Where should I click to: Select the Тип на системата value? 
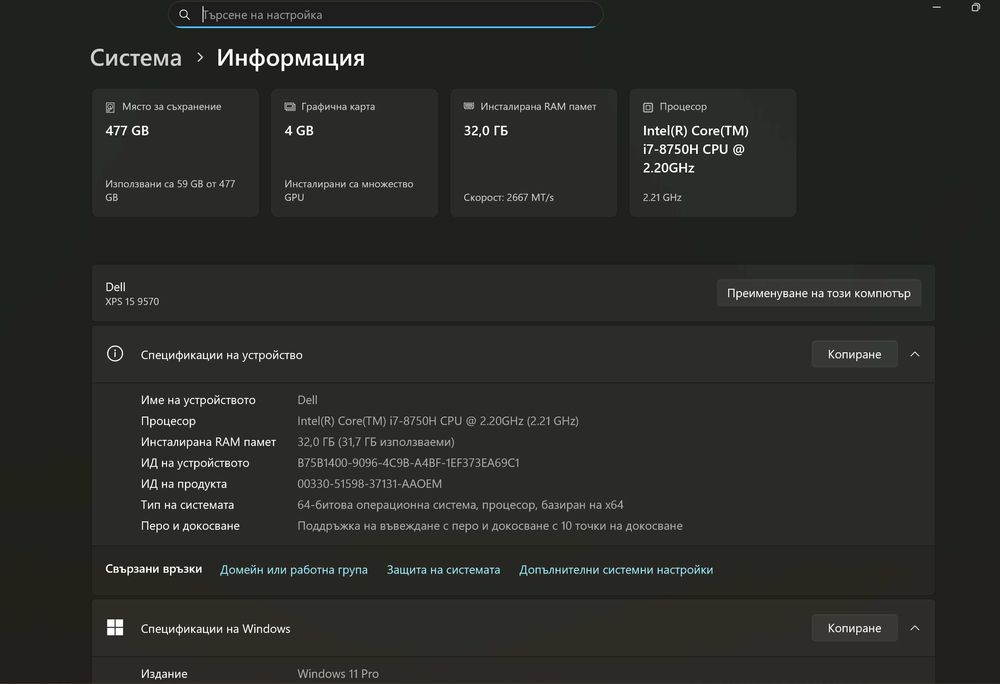coord(460,505)
